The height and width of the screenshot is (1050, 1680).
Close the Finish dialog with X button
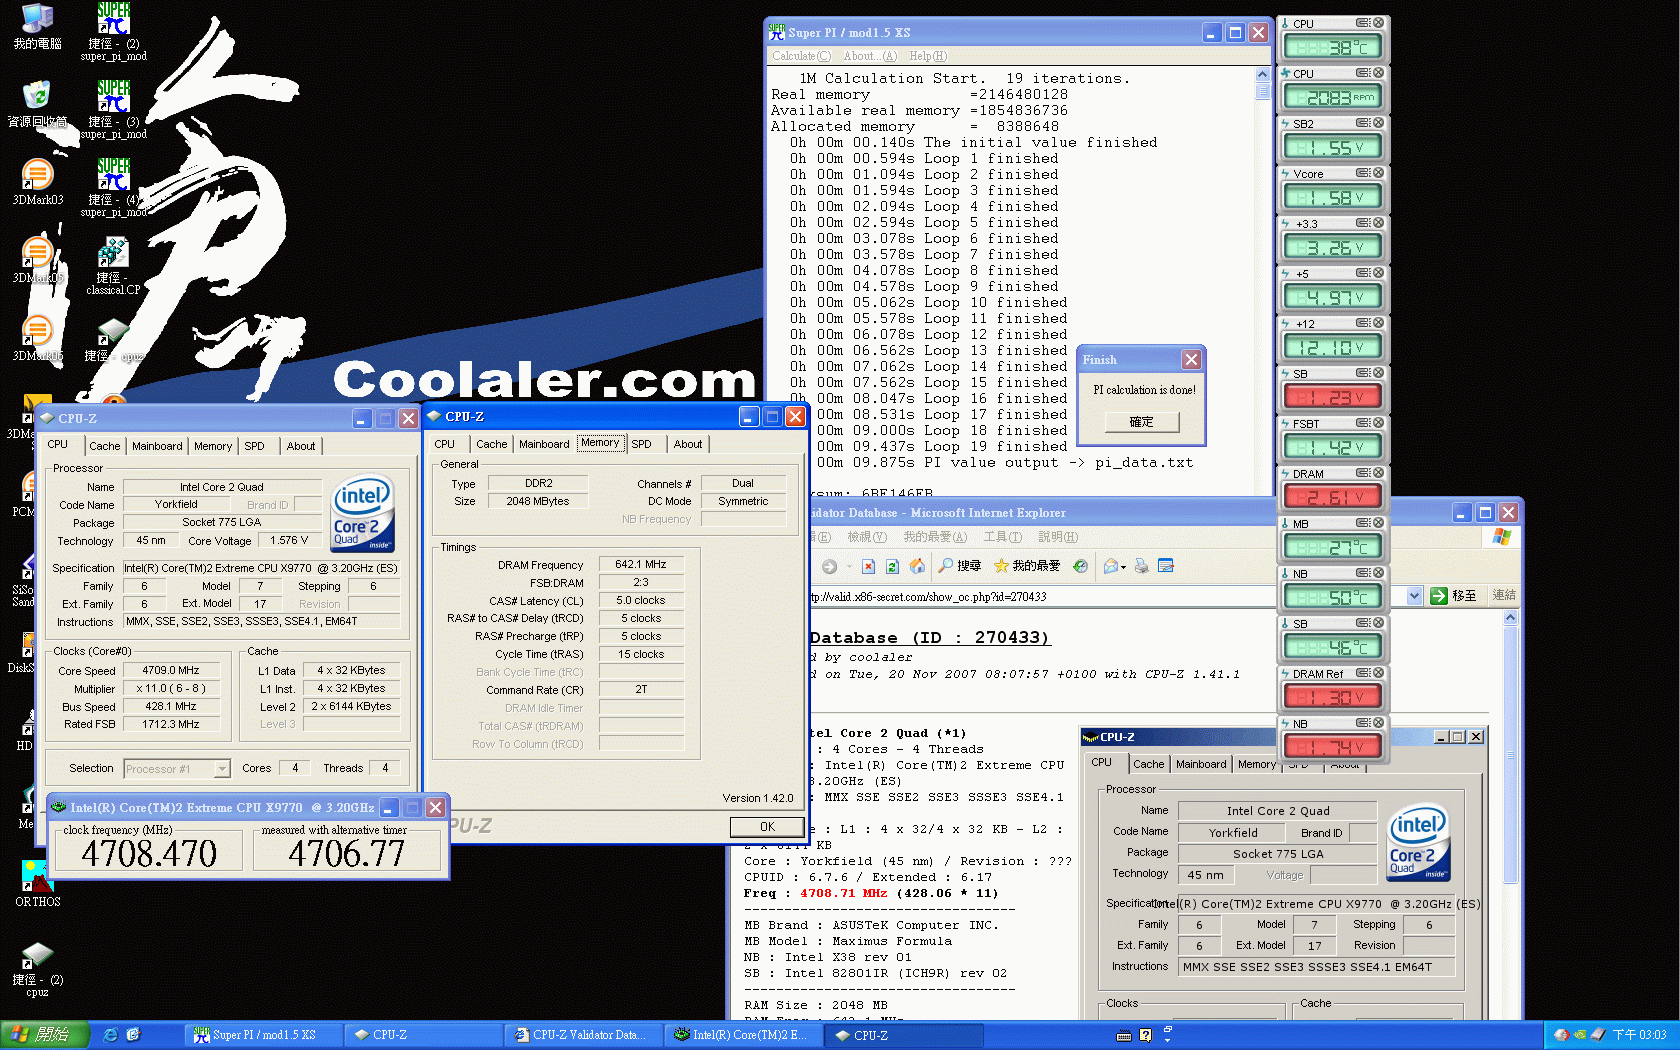coord(1191,359)
